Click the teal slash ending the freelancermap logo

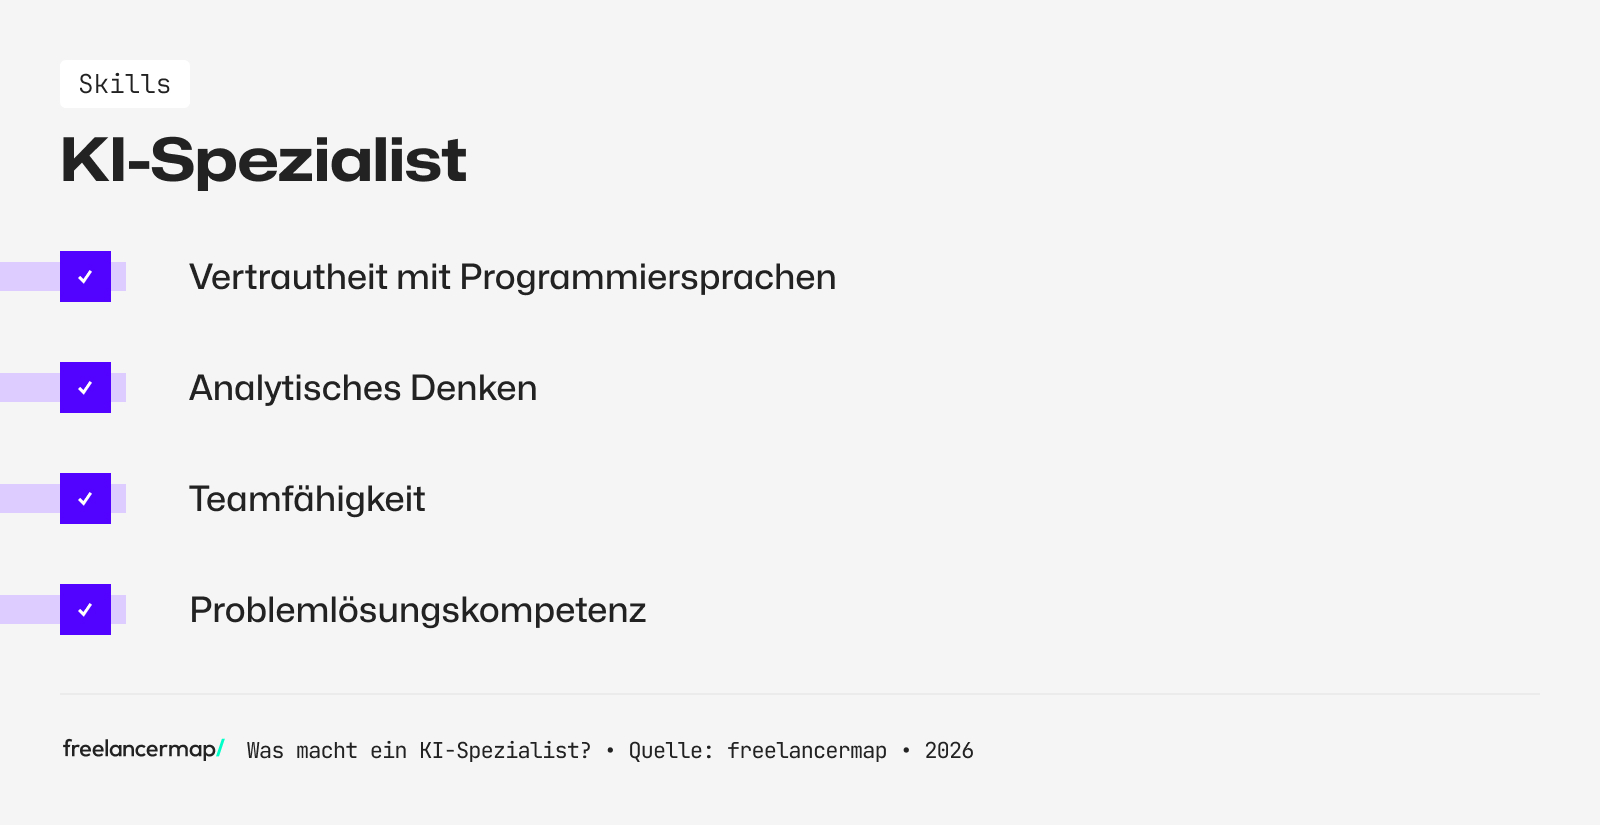pyautogui.click(x=221, y=748)
